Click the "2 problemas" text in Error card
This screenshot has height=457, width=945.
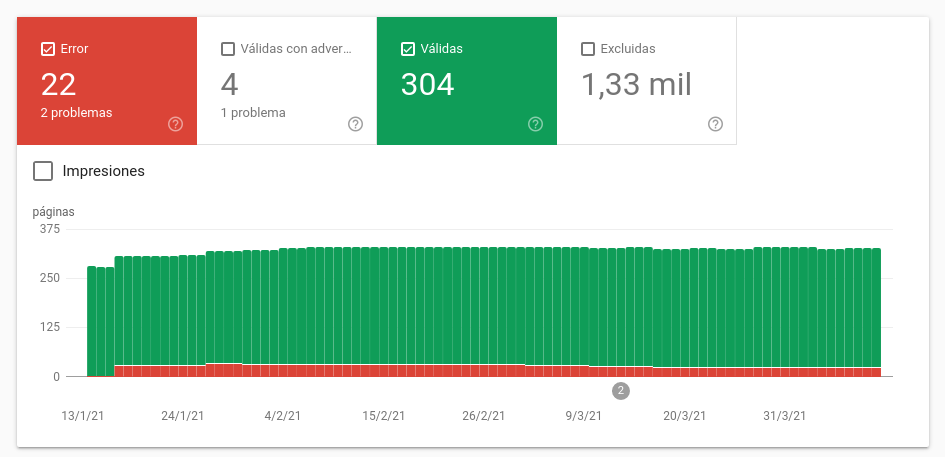click(x=77, y=113)
